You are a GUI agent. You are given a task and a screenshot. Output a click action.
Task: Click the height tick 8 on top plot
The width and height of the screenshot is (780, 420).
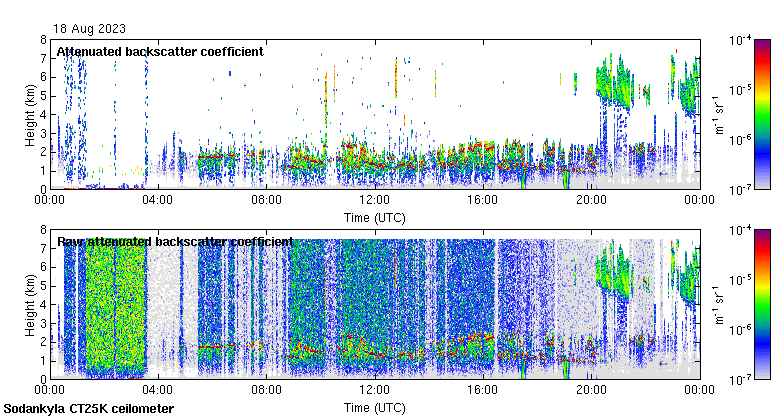[x=44, y=40]
